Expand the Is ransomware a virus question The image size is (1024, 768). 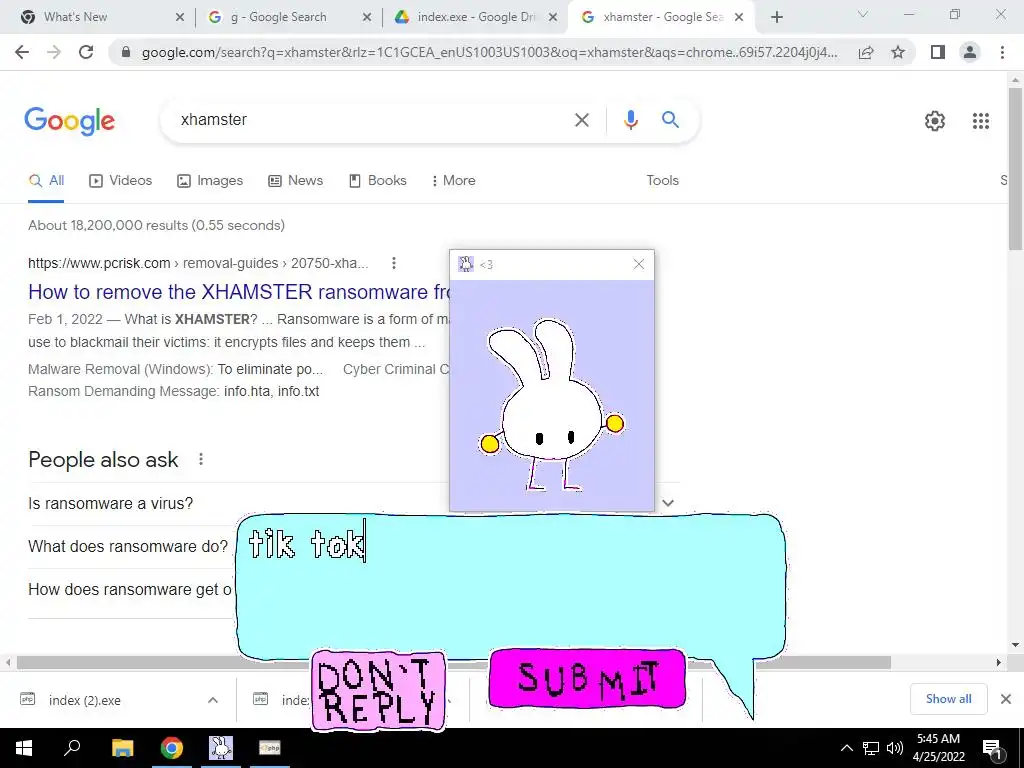point(354,504)
